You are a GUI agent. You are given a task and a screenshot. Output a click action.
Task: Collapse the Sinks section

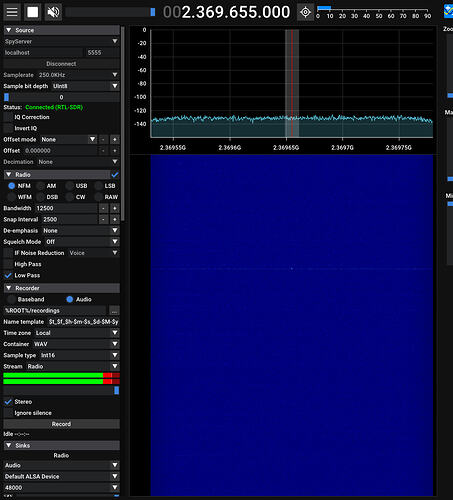(x=61, y=445)
